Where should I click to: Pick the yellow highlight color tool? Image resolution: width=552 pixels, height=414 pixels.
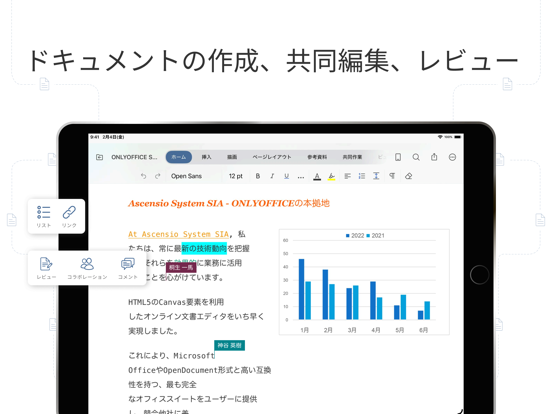(331, 176)
